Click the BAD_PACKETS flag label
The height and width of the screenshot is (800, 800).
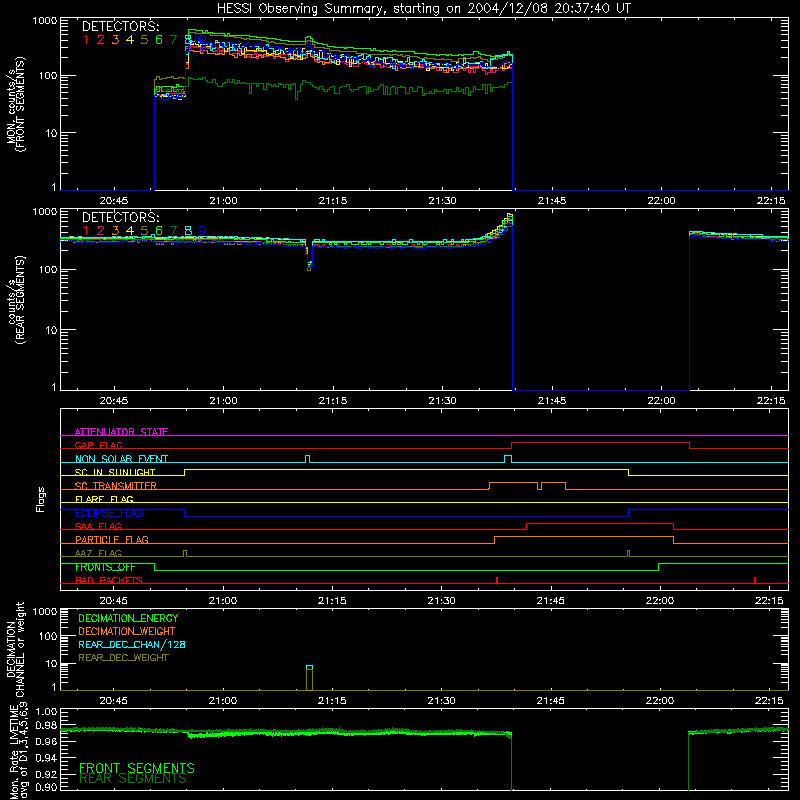tap(109, 580)
